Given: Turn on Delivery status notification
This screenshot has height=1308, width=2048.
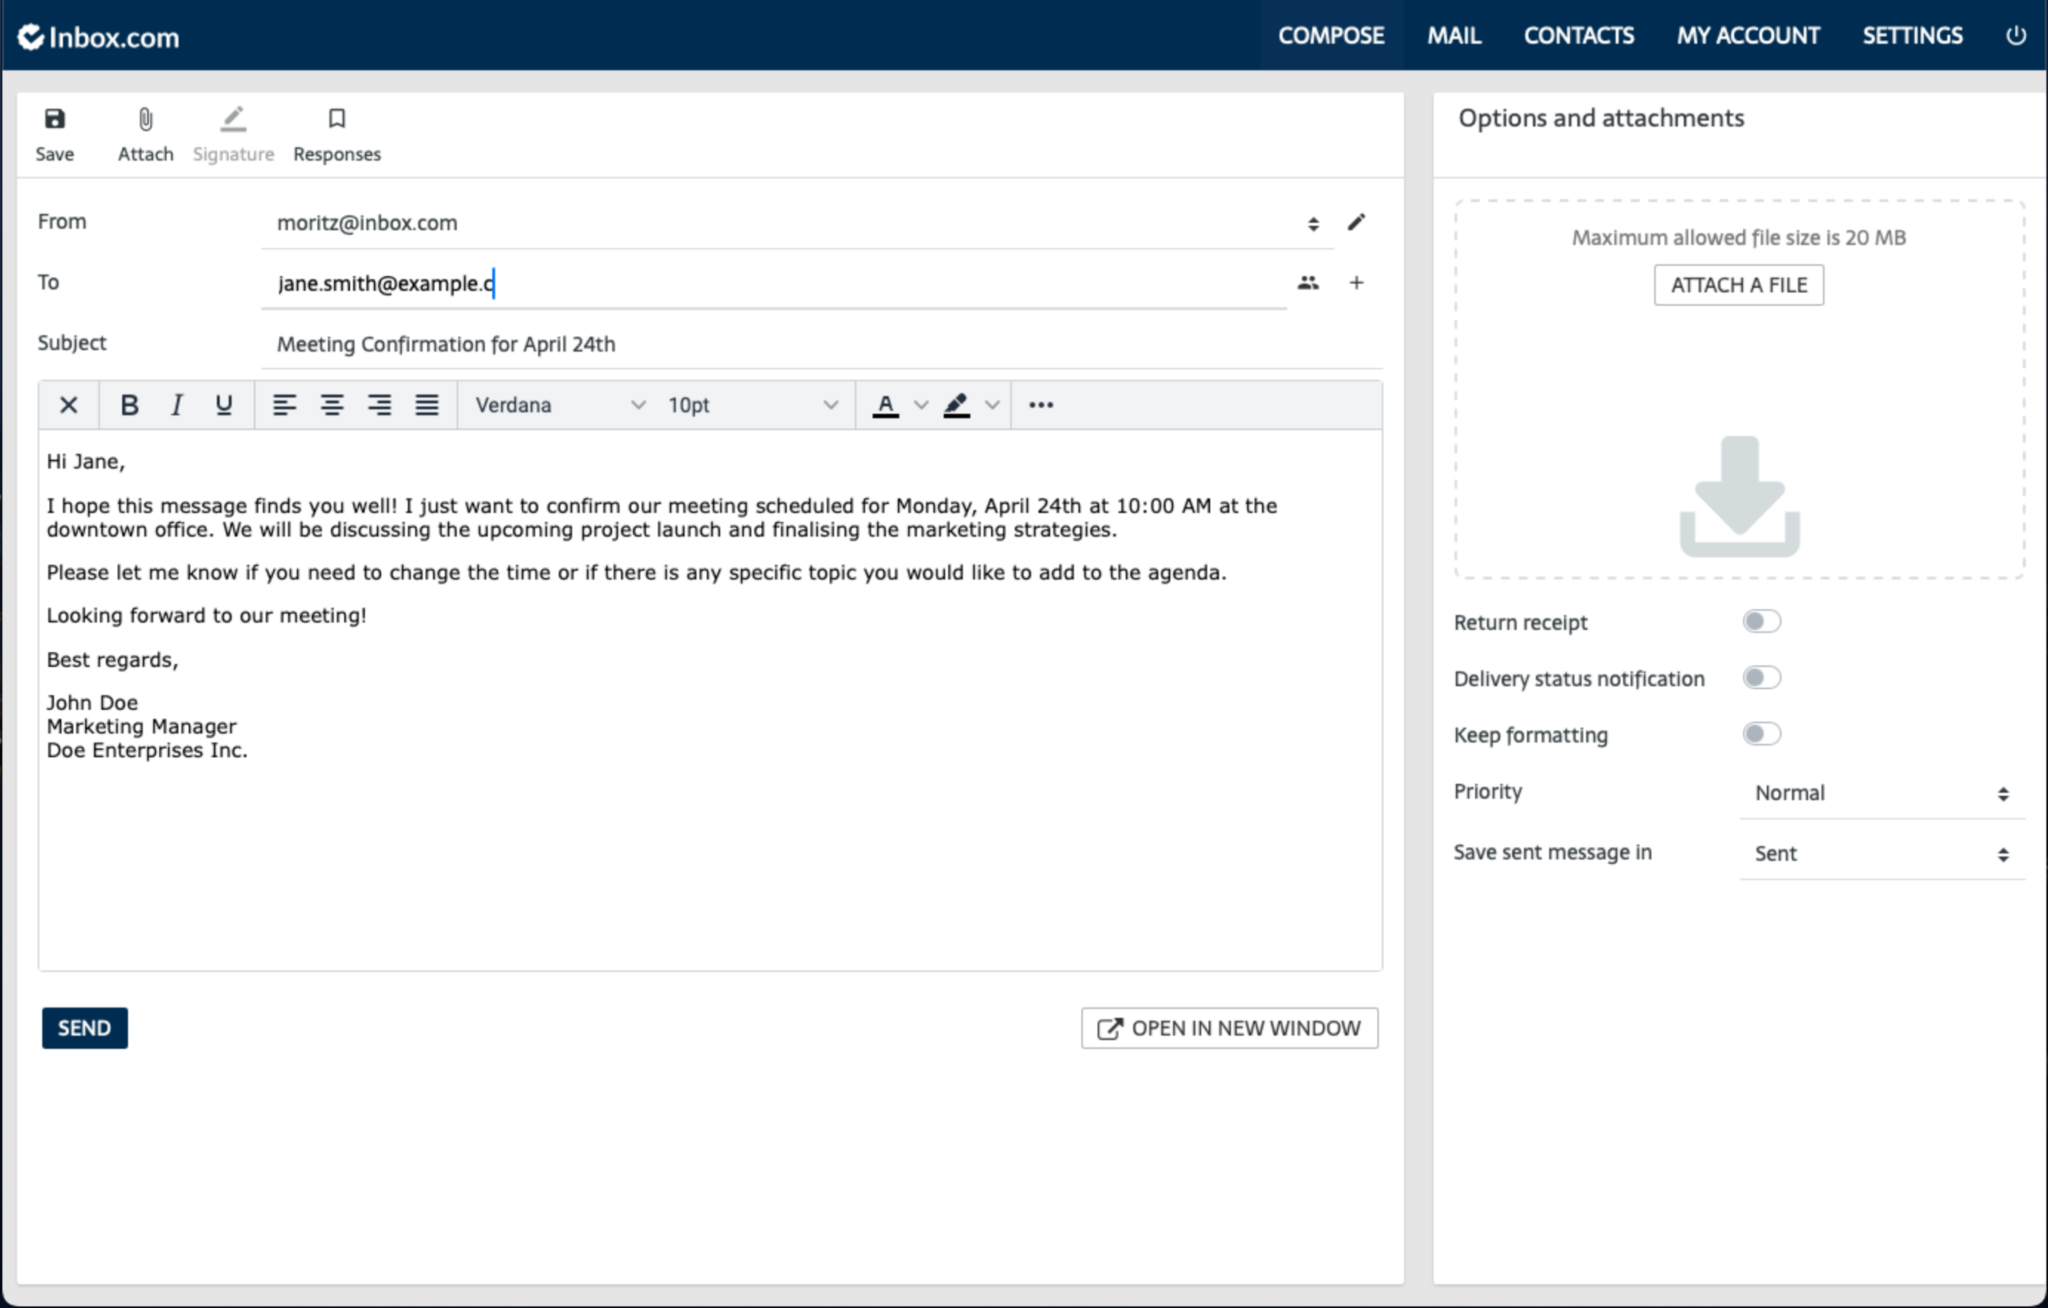Looking at the screenshot, I should point(1760,677).
